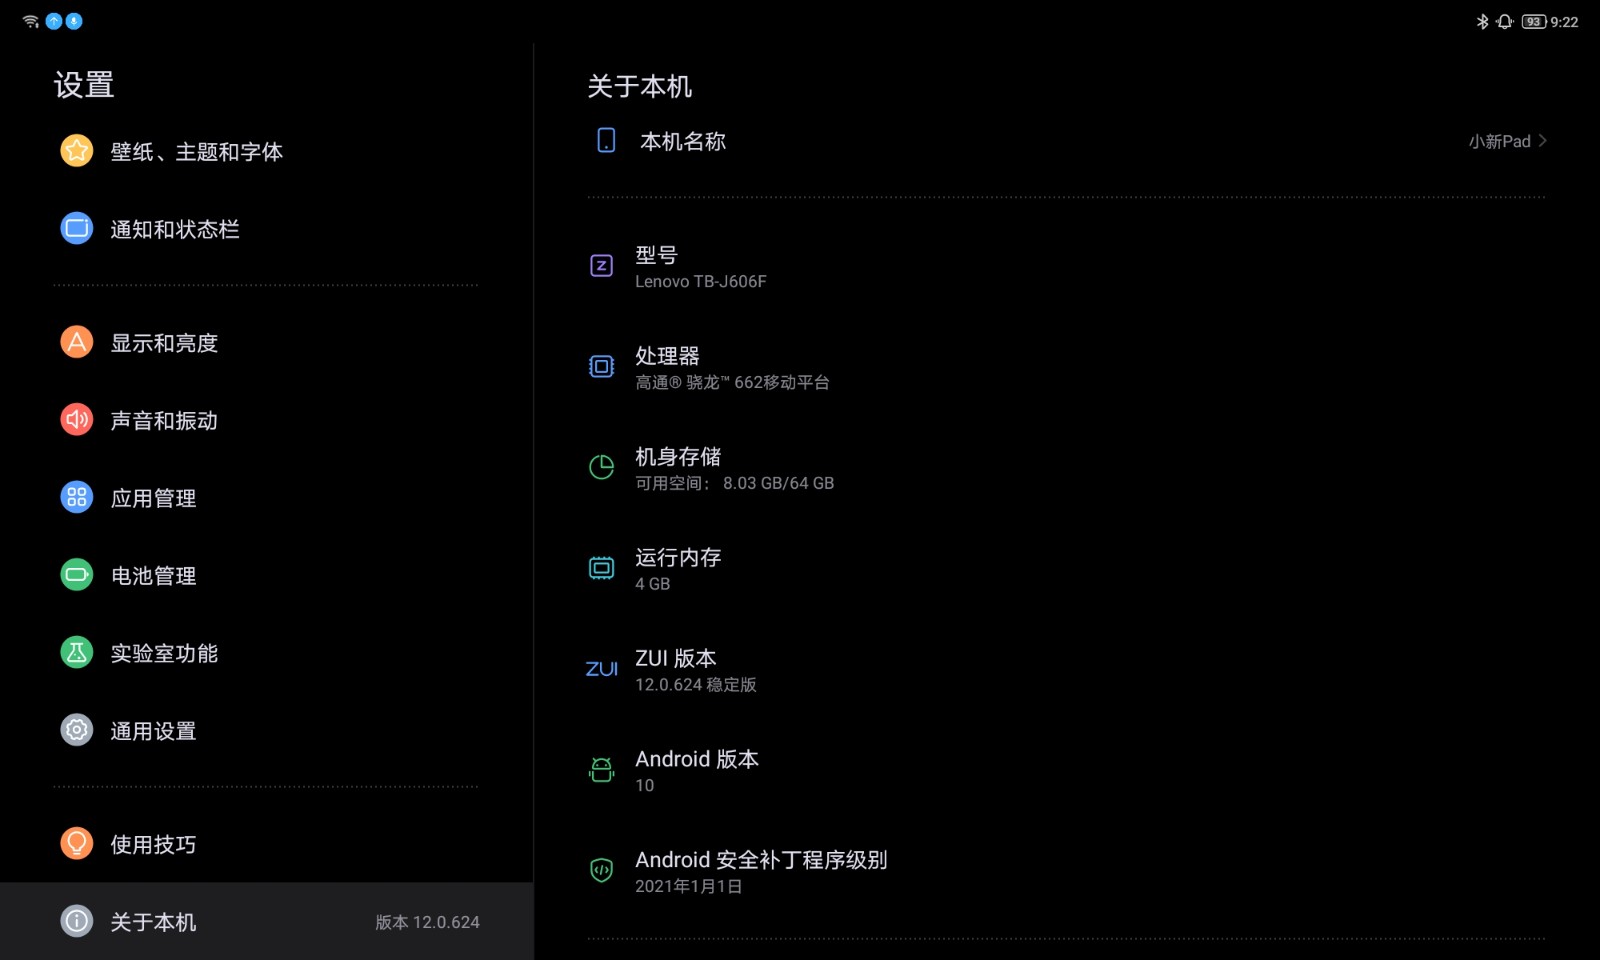
Task: Click the 高通 骁龙 662移动平台 text
Action: click(732, 382)
